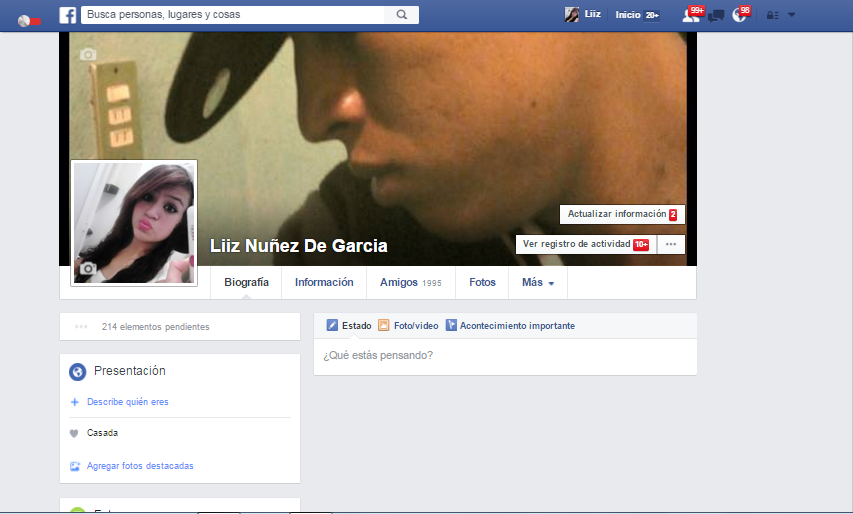Click the Presentación globe icon
The image size is (853, 514).
77,372
